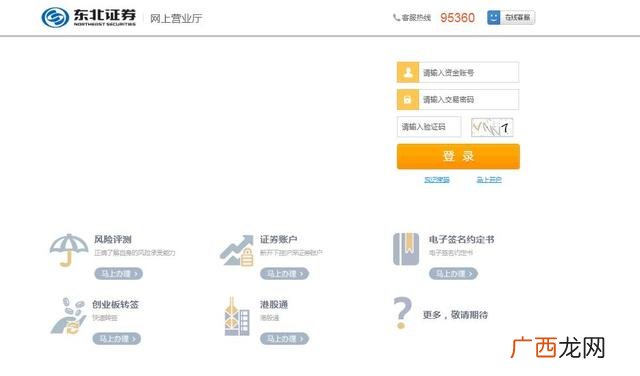640x376 pixels.
Task: Click the 港股通 title
Action: tap(274, 305)
